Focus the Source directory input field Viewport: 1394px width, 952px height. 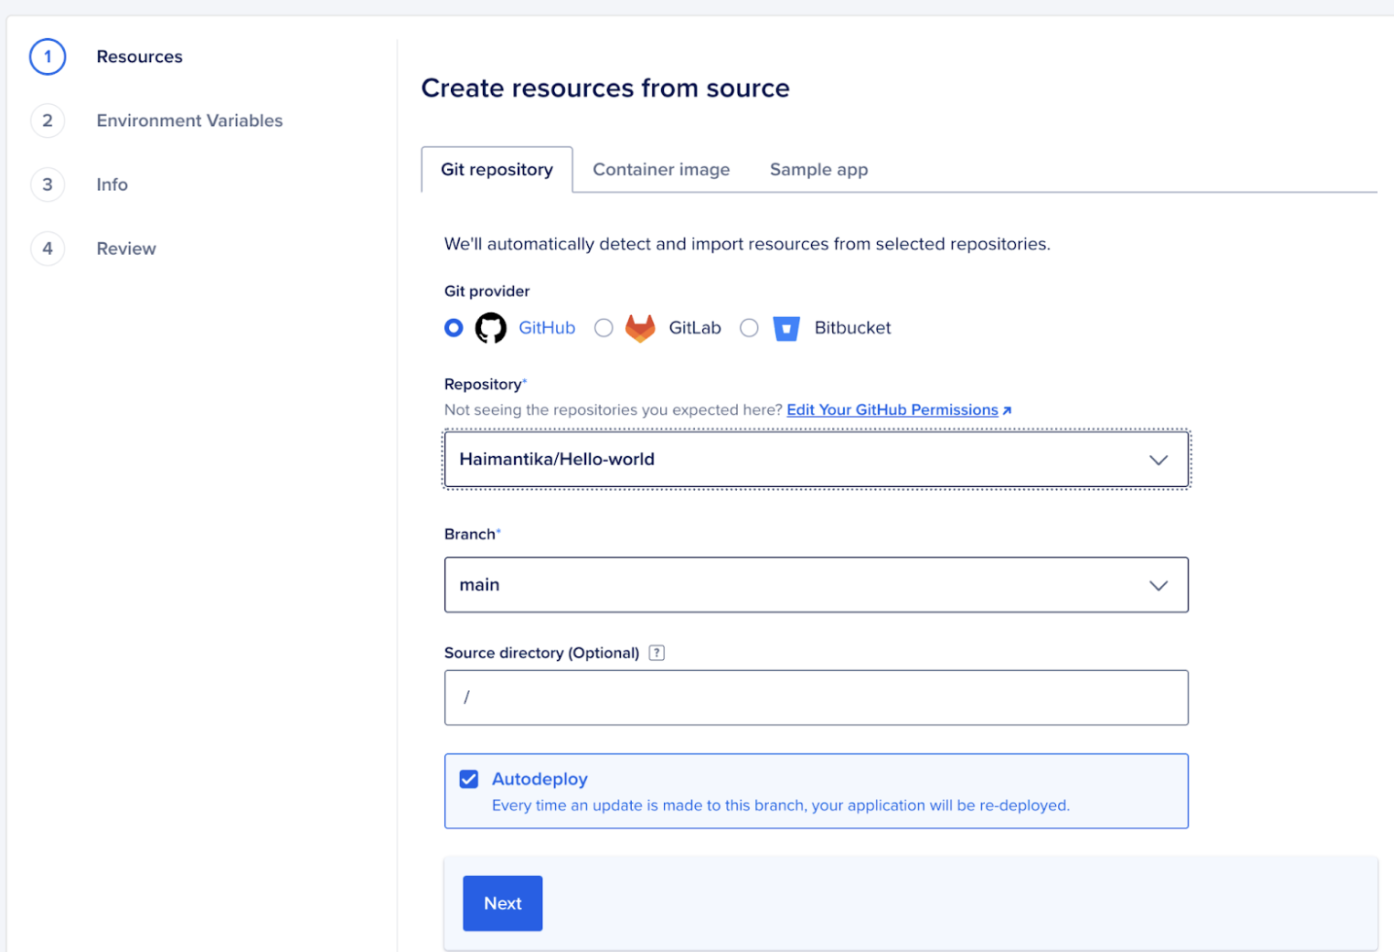(x=816, y=698)
